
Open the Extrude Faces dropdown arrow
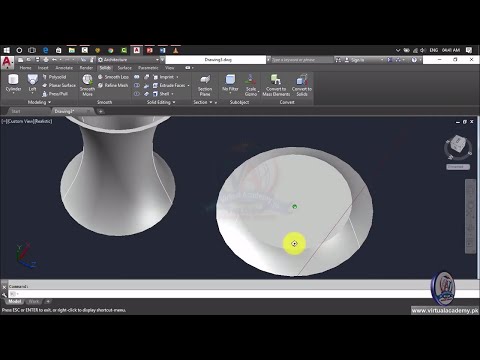tap(188, 86)
